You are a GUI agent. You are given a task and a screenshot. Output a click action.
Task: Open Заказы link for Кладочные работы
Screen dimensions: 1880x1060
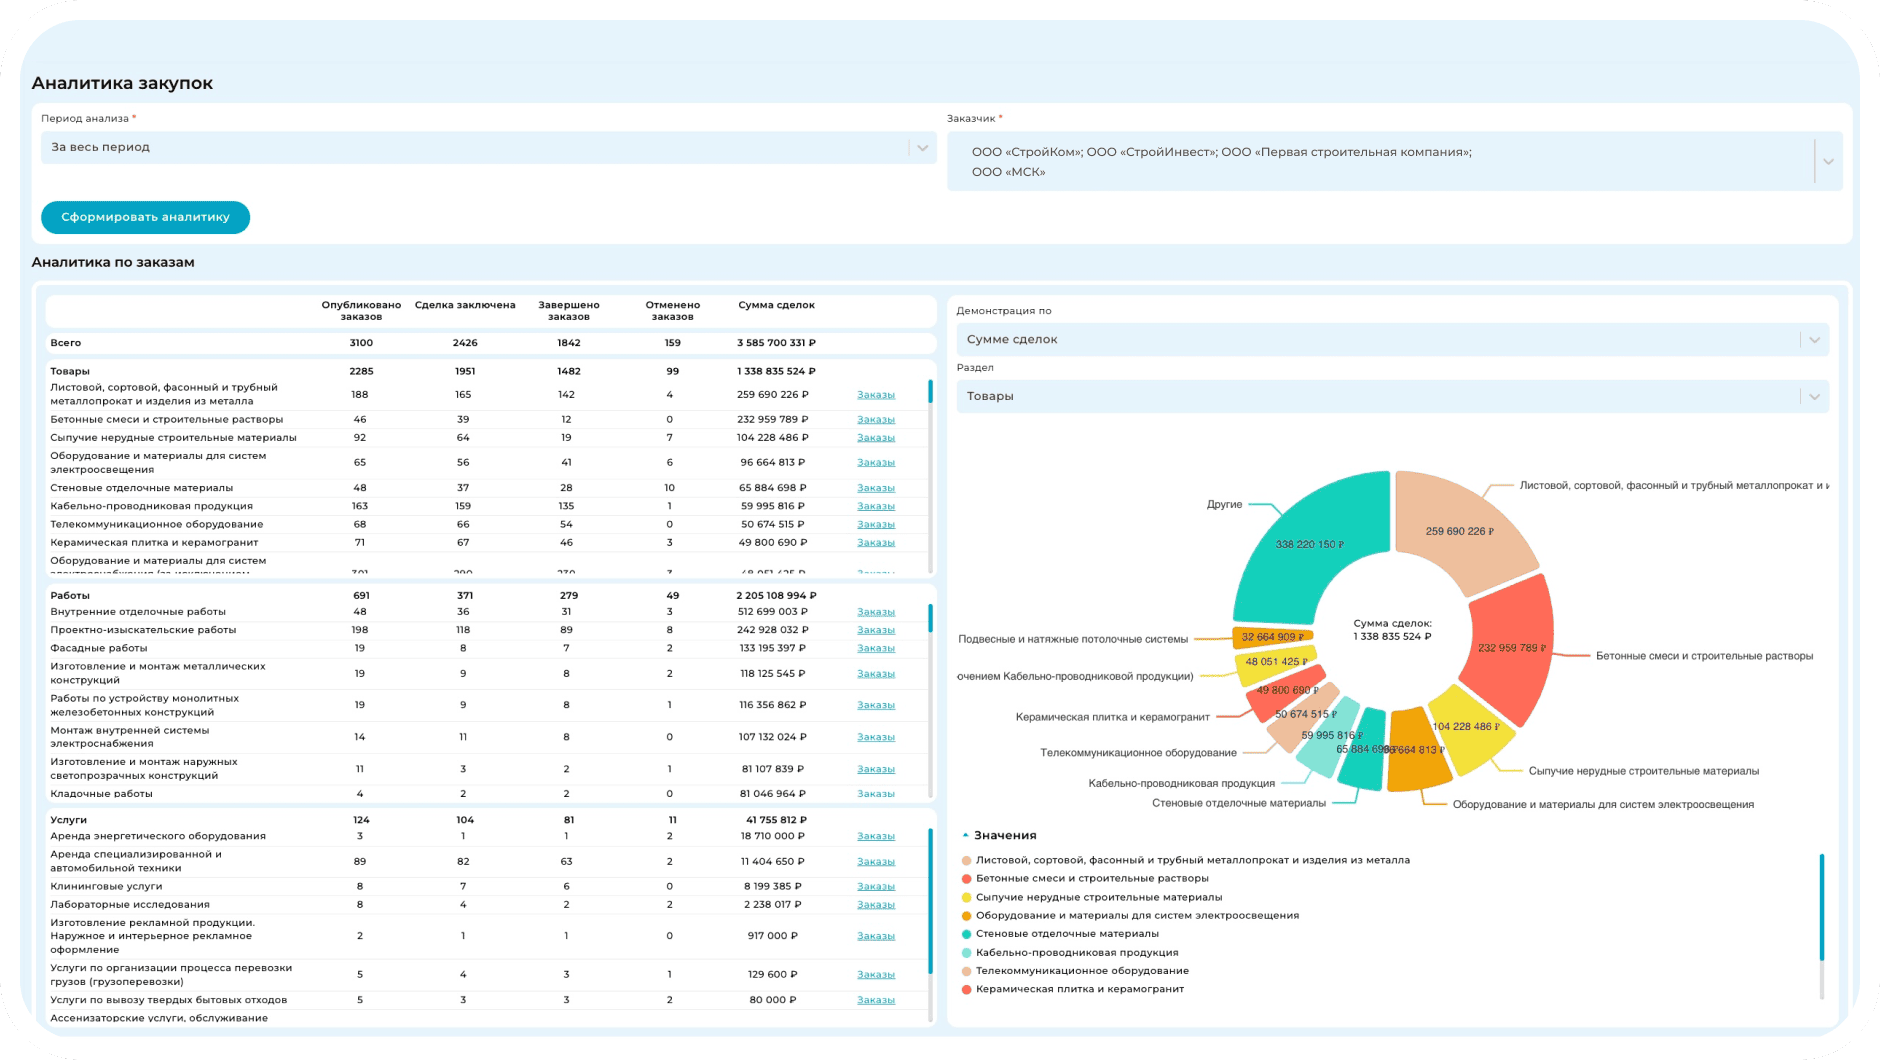875,794
